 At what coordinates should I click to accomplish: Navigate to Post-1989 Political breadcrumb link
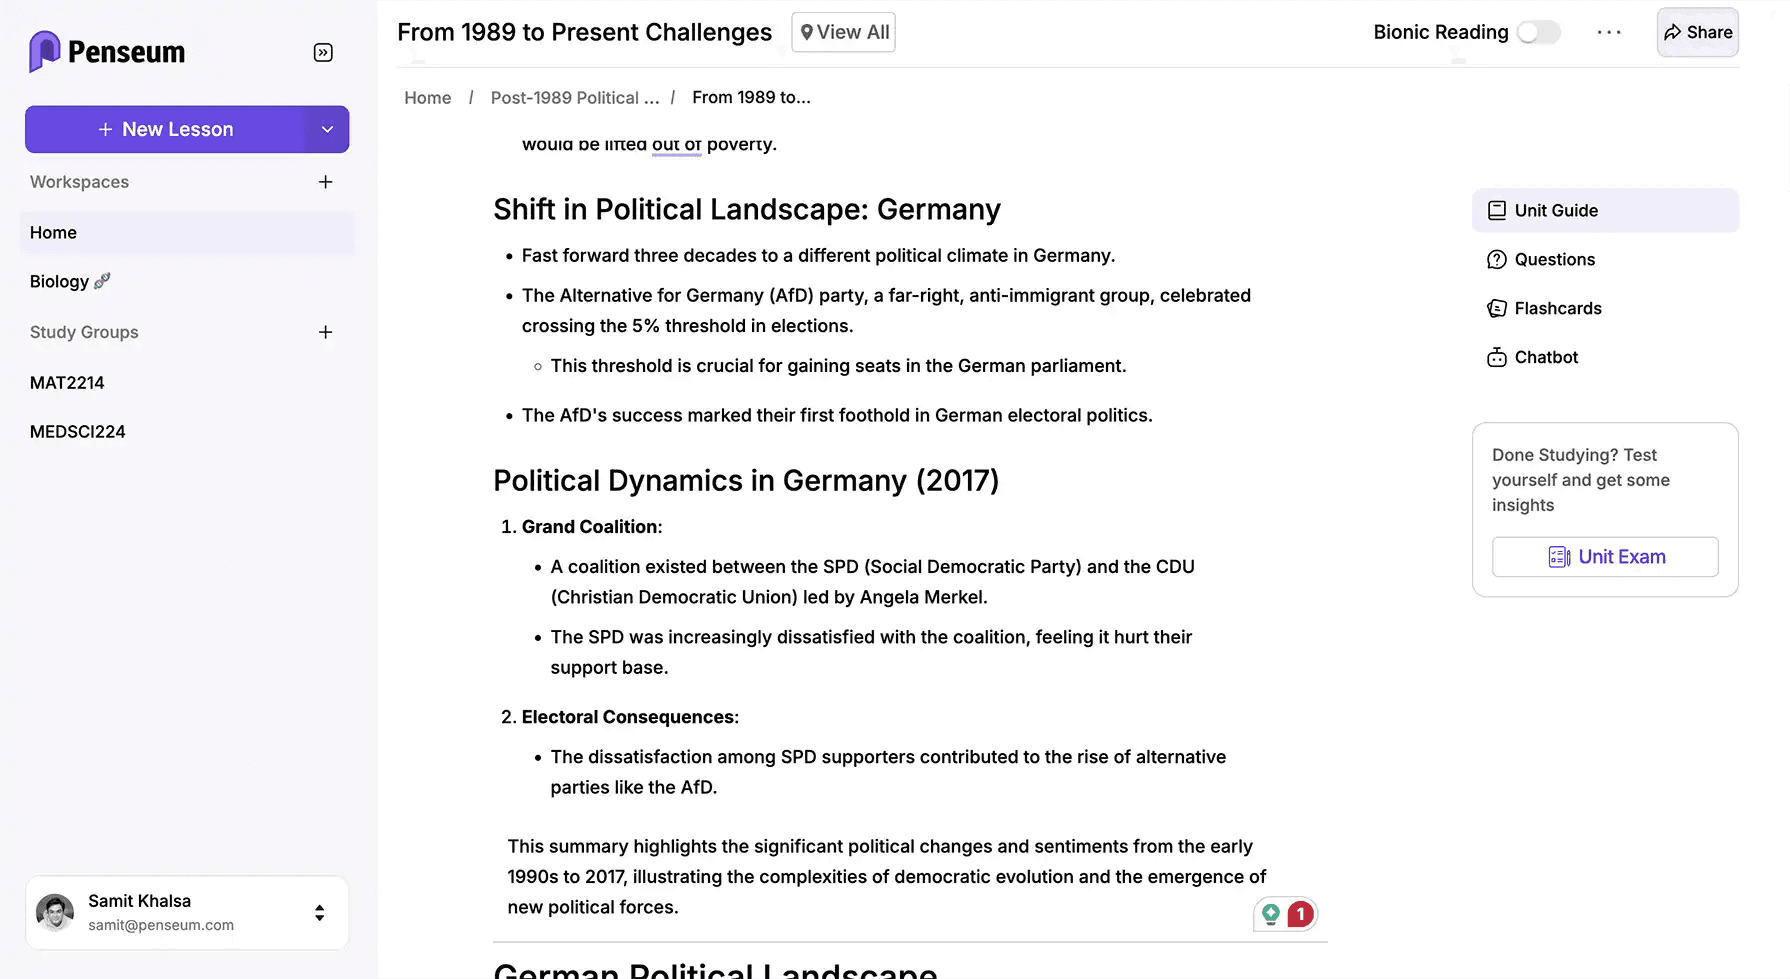point(575,97)
